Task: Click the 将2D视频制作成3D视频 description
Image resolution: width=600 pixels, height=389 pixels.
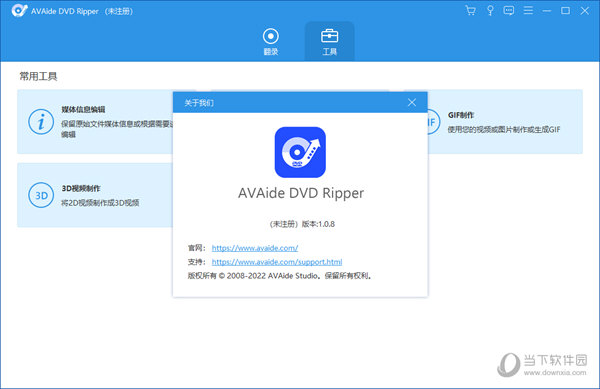Action: click(100, 203)
